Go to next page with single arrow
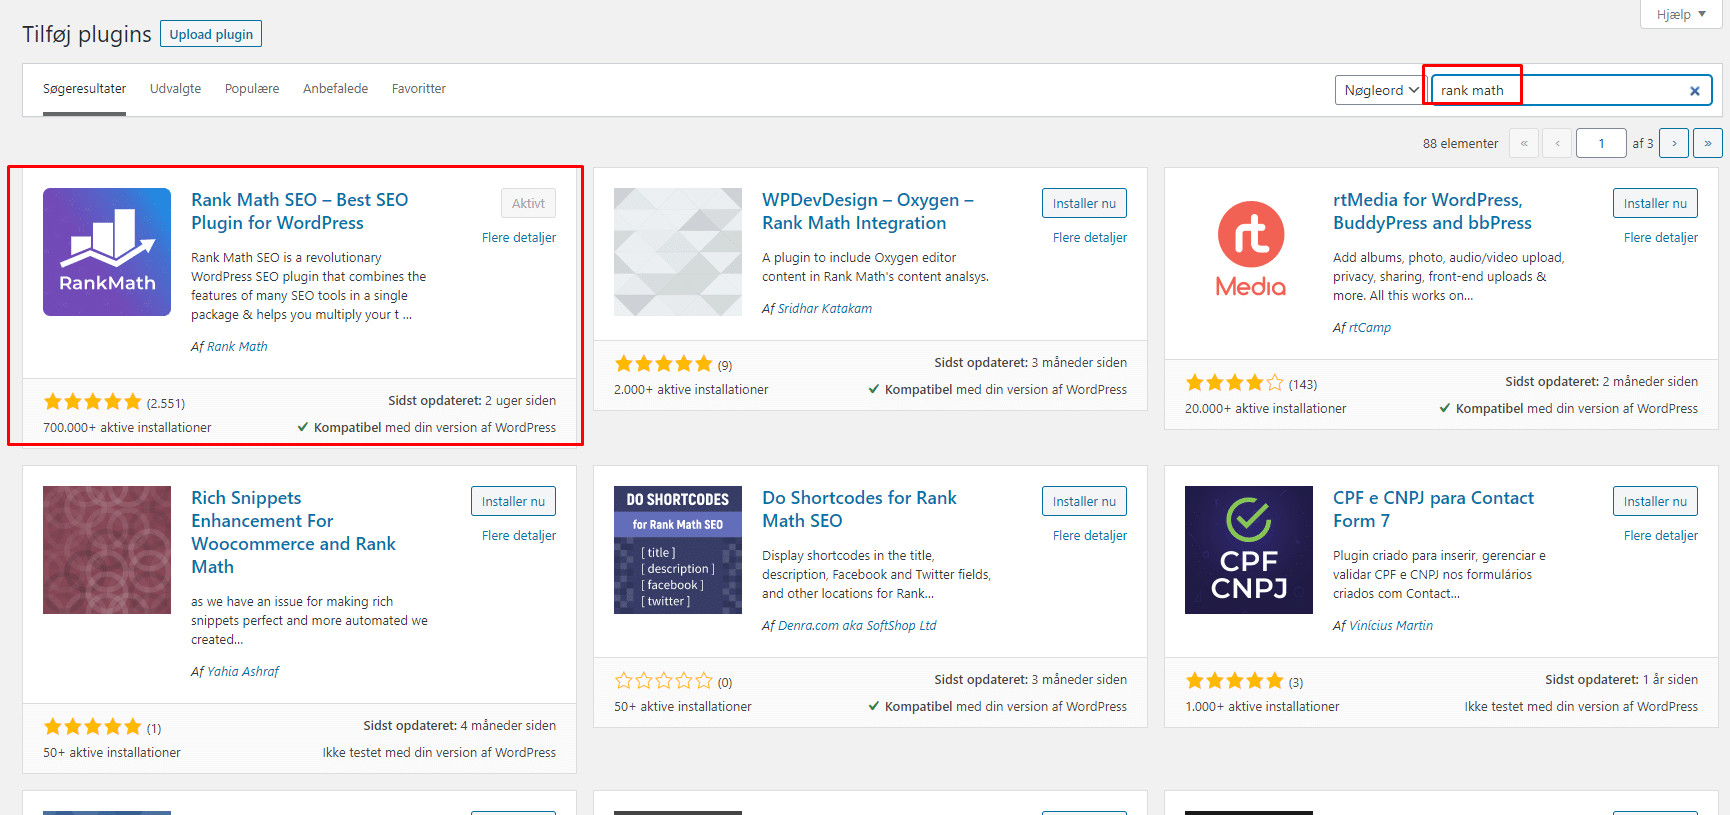 click(x=1674, y=143)
